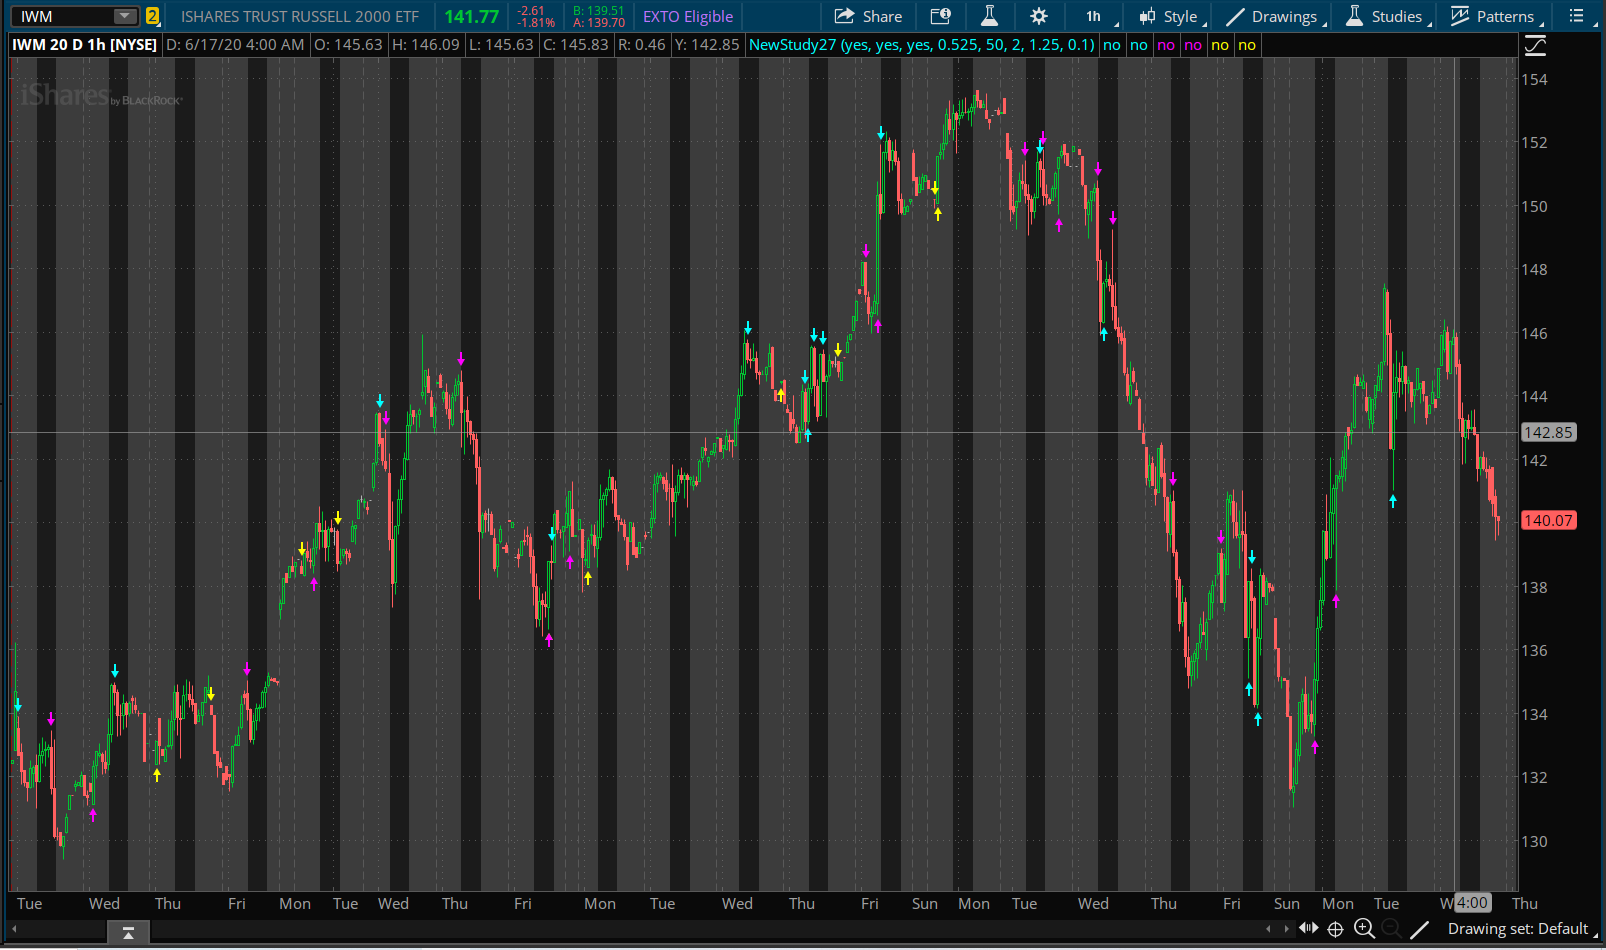This screenshot has height=950, width=1606.
Task: Click the small right triangle next to pan icon
Action: [1286, 929]
